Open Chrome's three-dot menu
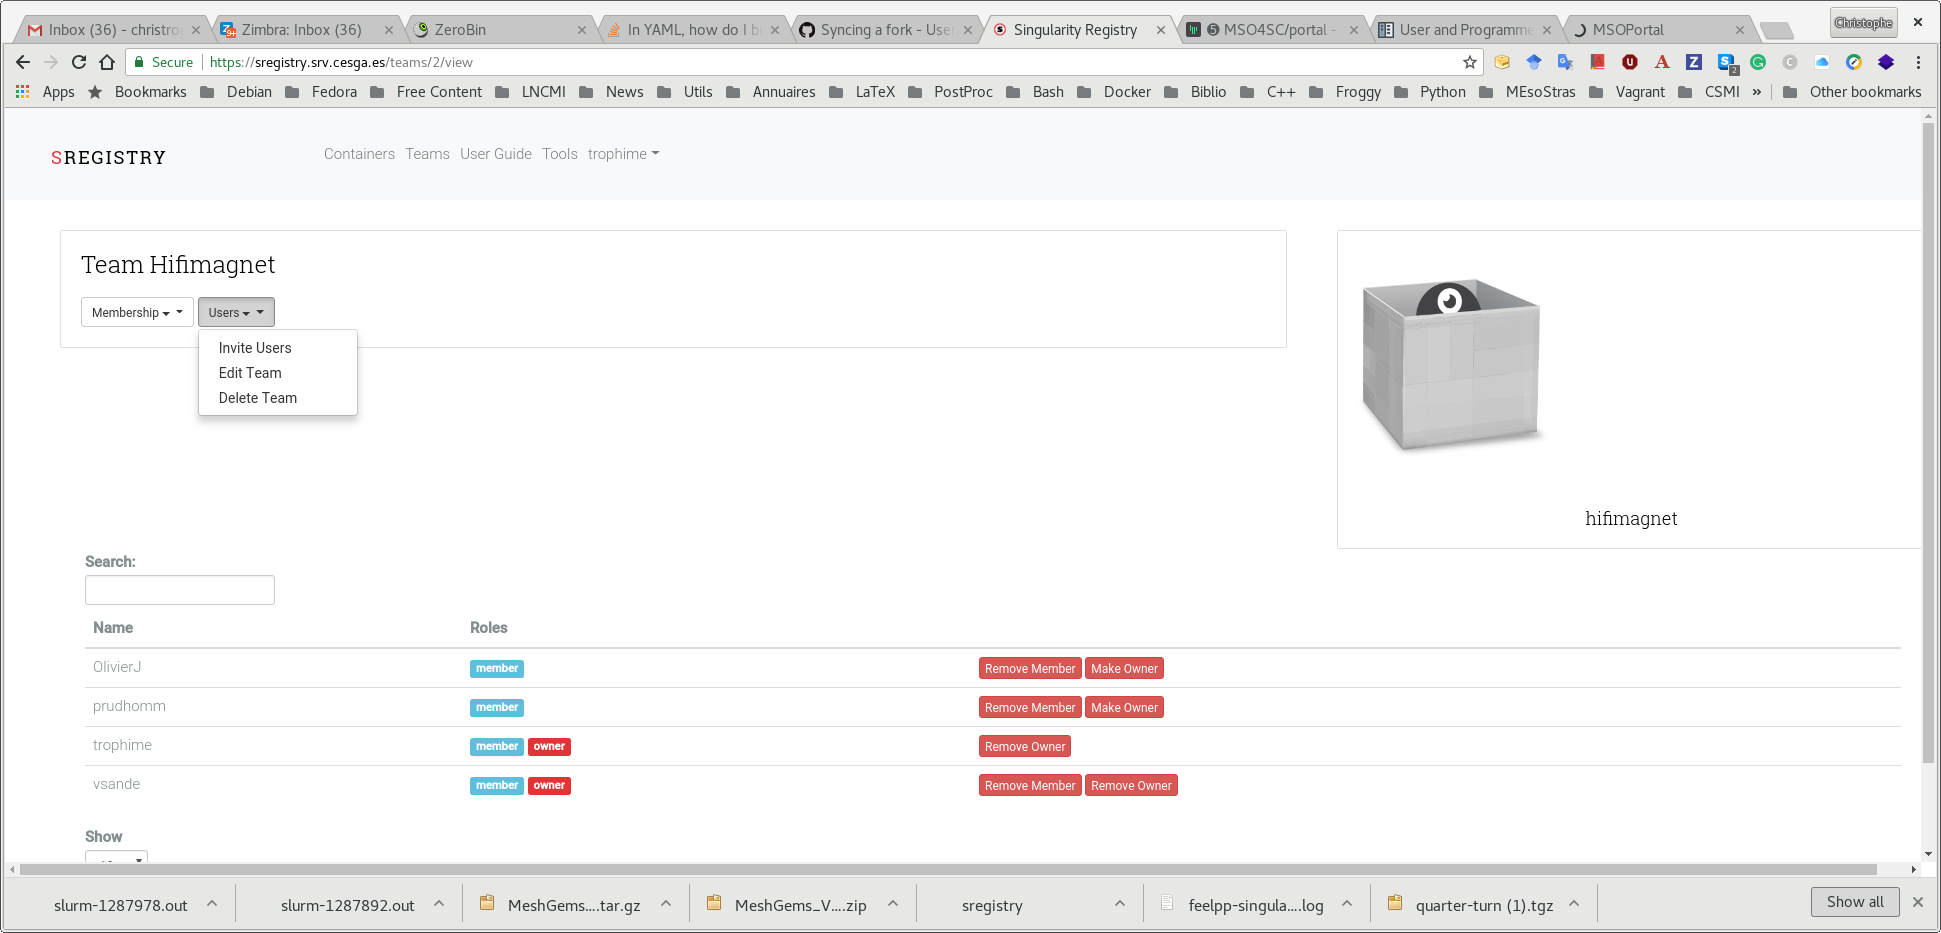 point(1918,62)
